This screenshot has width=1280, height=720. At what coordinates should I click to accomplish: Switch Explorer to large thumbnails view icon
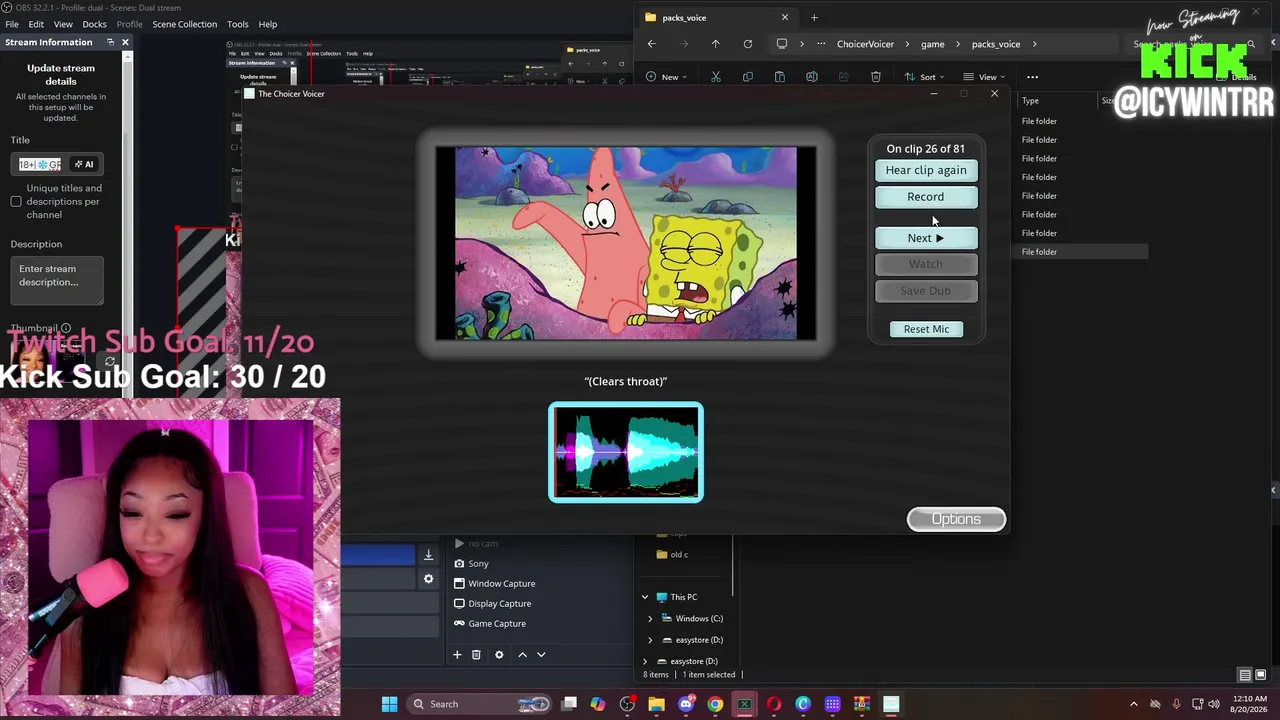pos(1260,675)
